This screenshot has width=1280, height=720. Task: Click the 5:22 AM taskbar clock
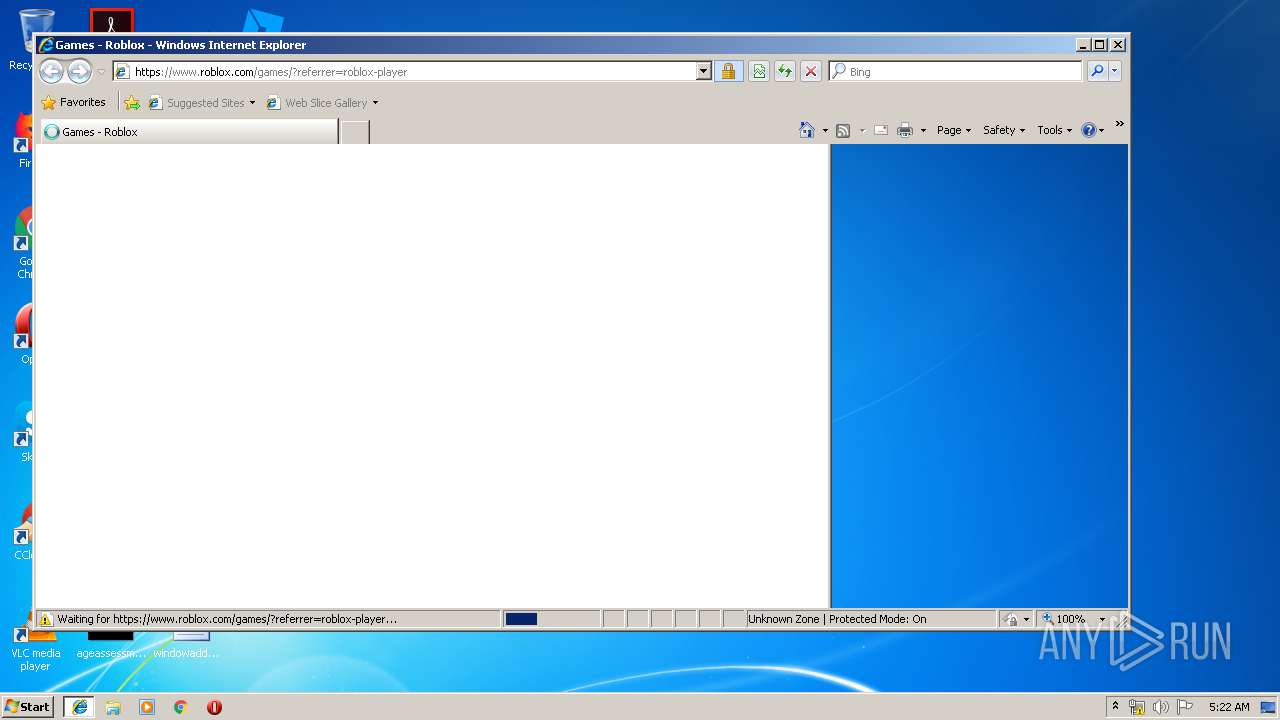1228,706
